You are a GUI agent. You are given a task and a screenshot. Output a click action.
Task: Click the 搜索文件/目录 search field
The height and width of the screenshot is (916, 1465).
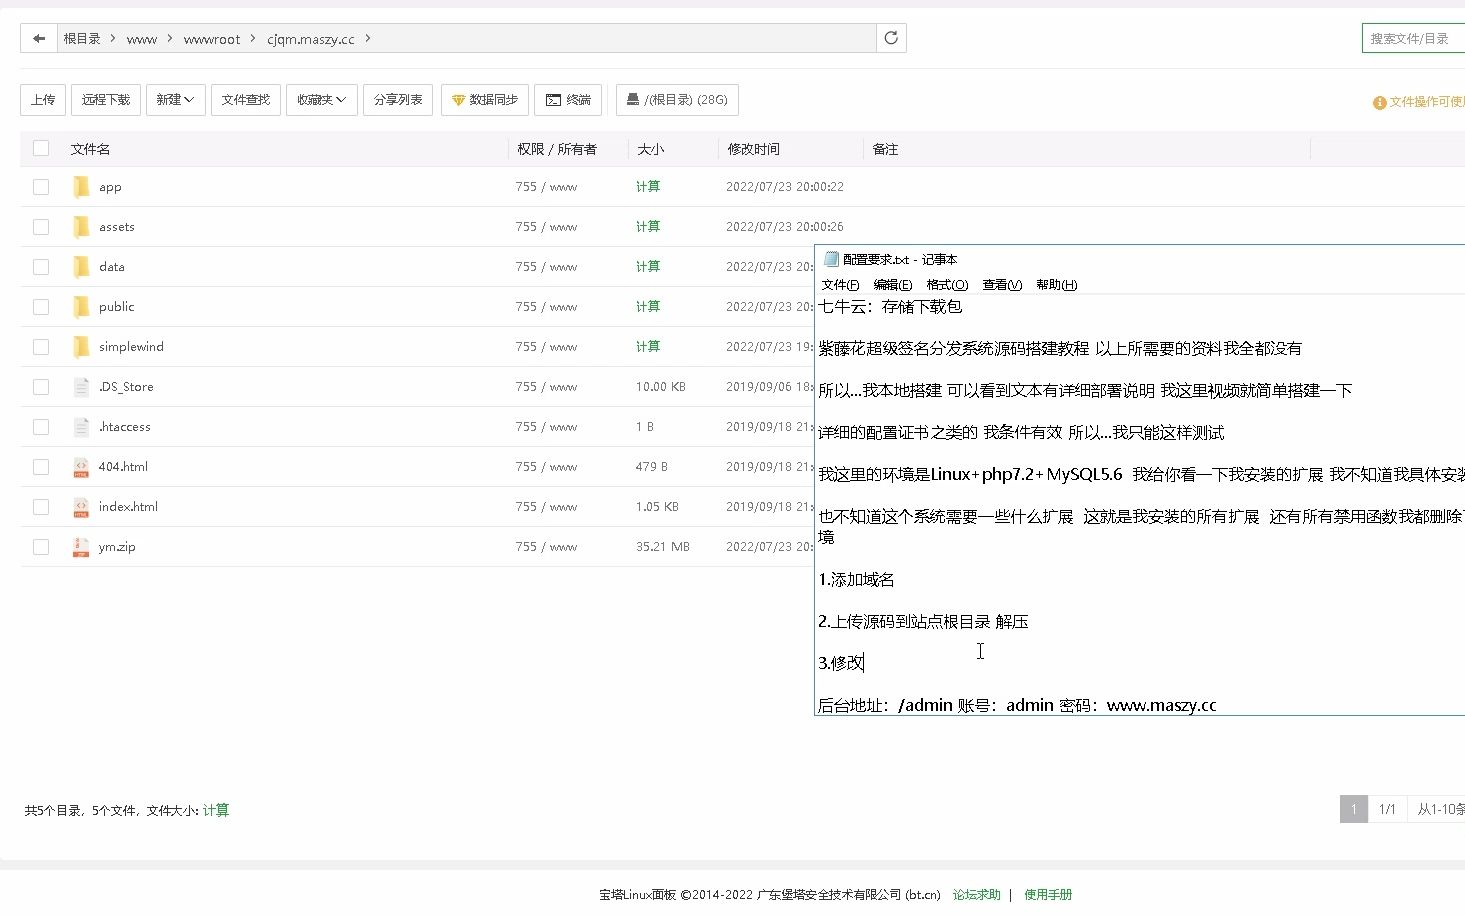tap(1413, 39)
